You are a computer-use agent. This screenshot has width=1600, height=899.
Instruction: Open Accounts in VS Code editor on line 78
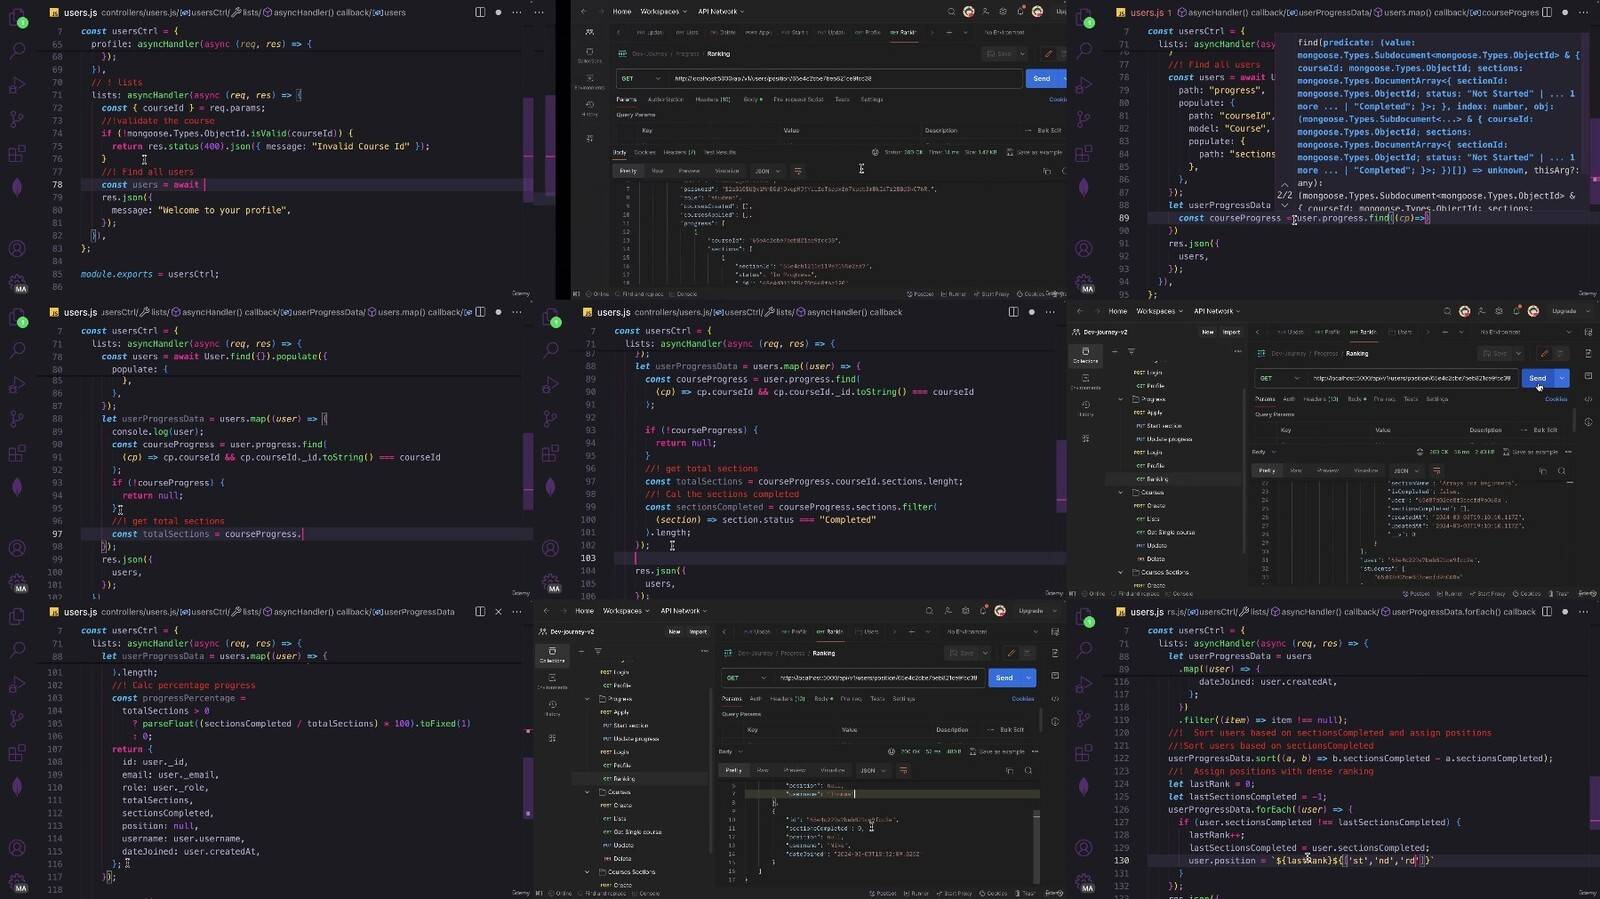tap(17, 249)
